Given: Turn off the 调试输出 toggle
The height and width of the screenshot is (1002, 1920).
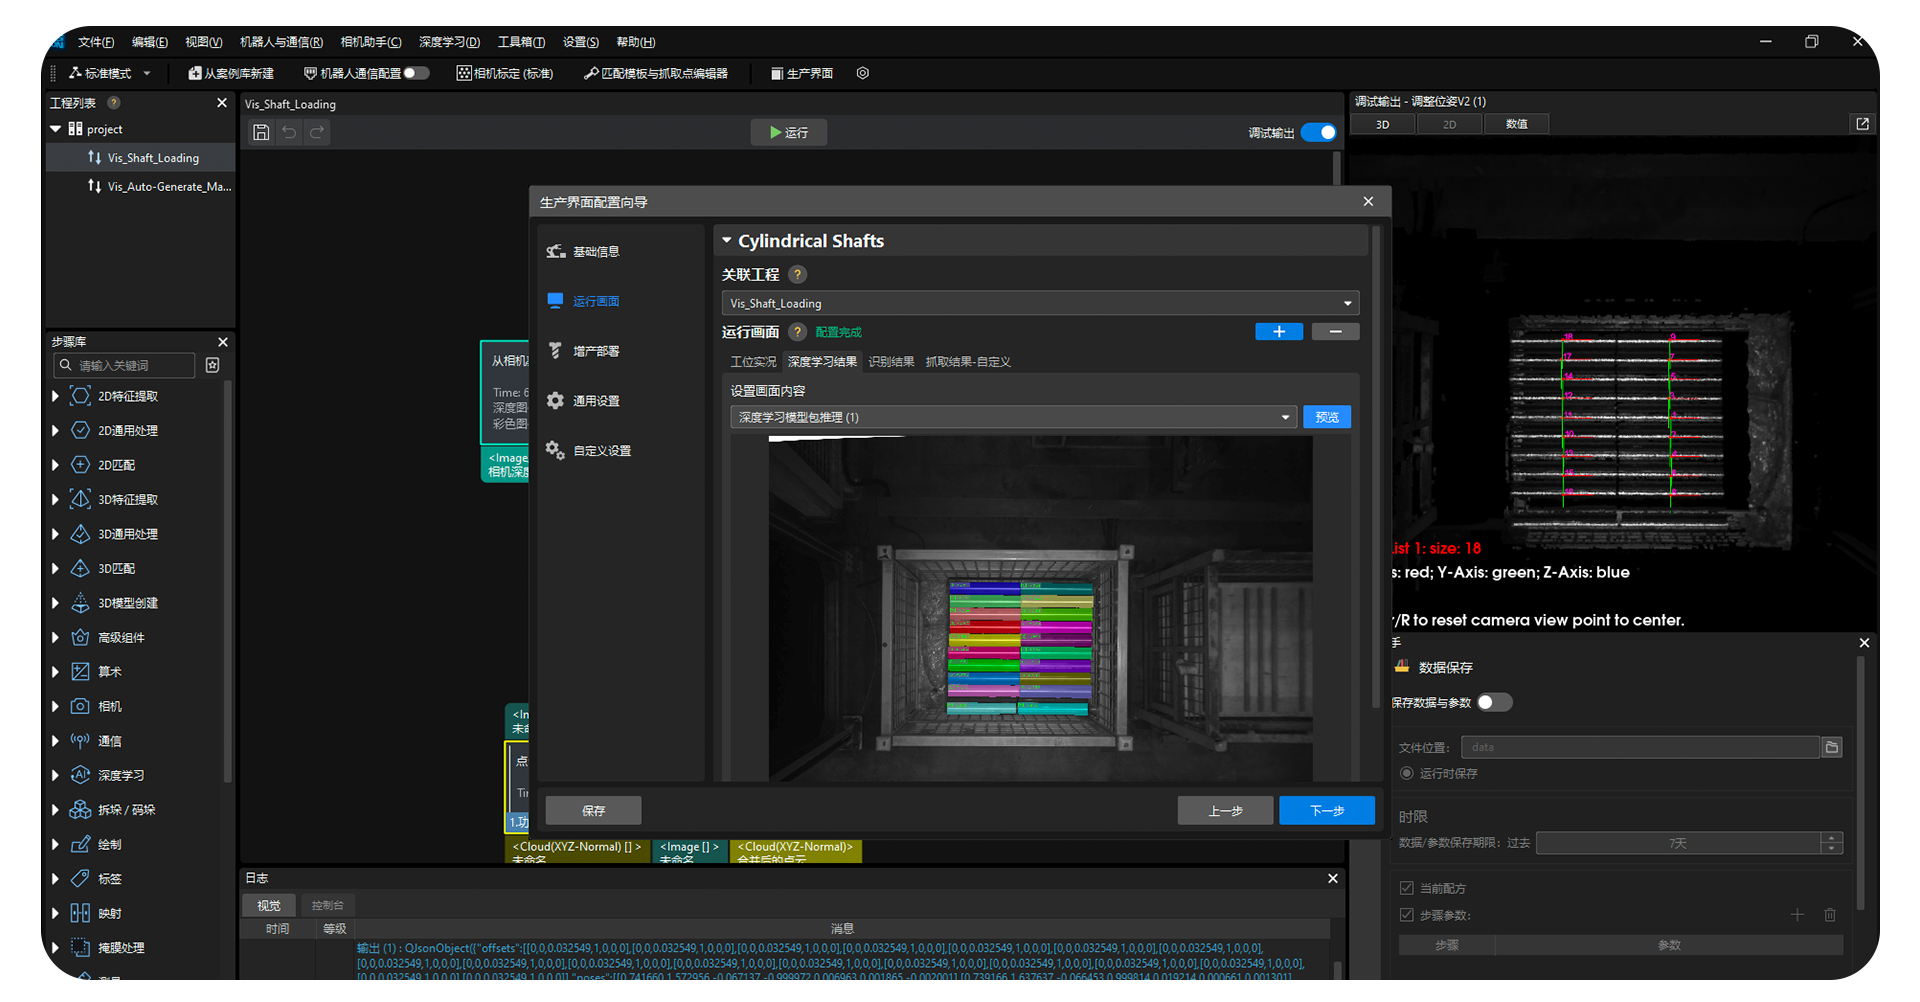Looking at the screenshot, I should pos(1319,133).
